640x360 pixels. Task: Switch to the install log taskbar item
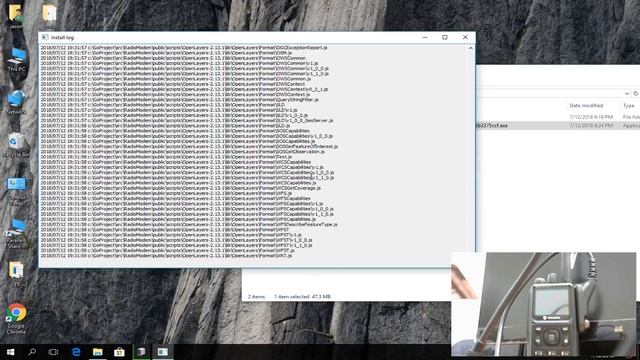click(162, 352)
